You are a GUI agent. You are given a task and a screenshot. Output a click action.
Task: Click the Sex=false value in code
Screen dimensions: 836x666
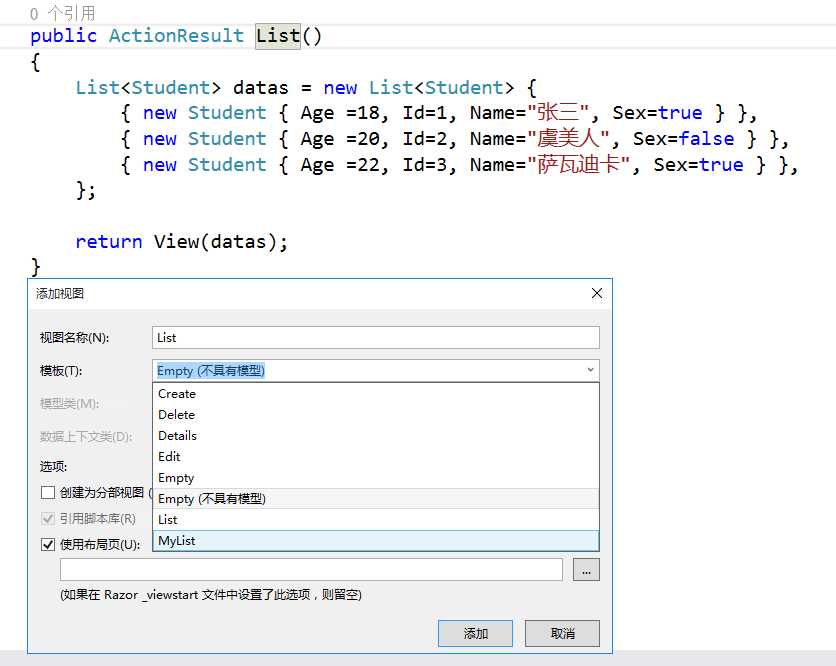click(684, 139)
